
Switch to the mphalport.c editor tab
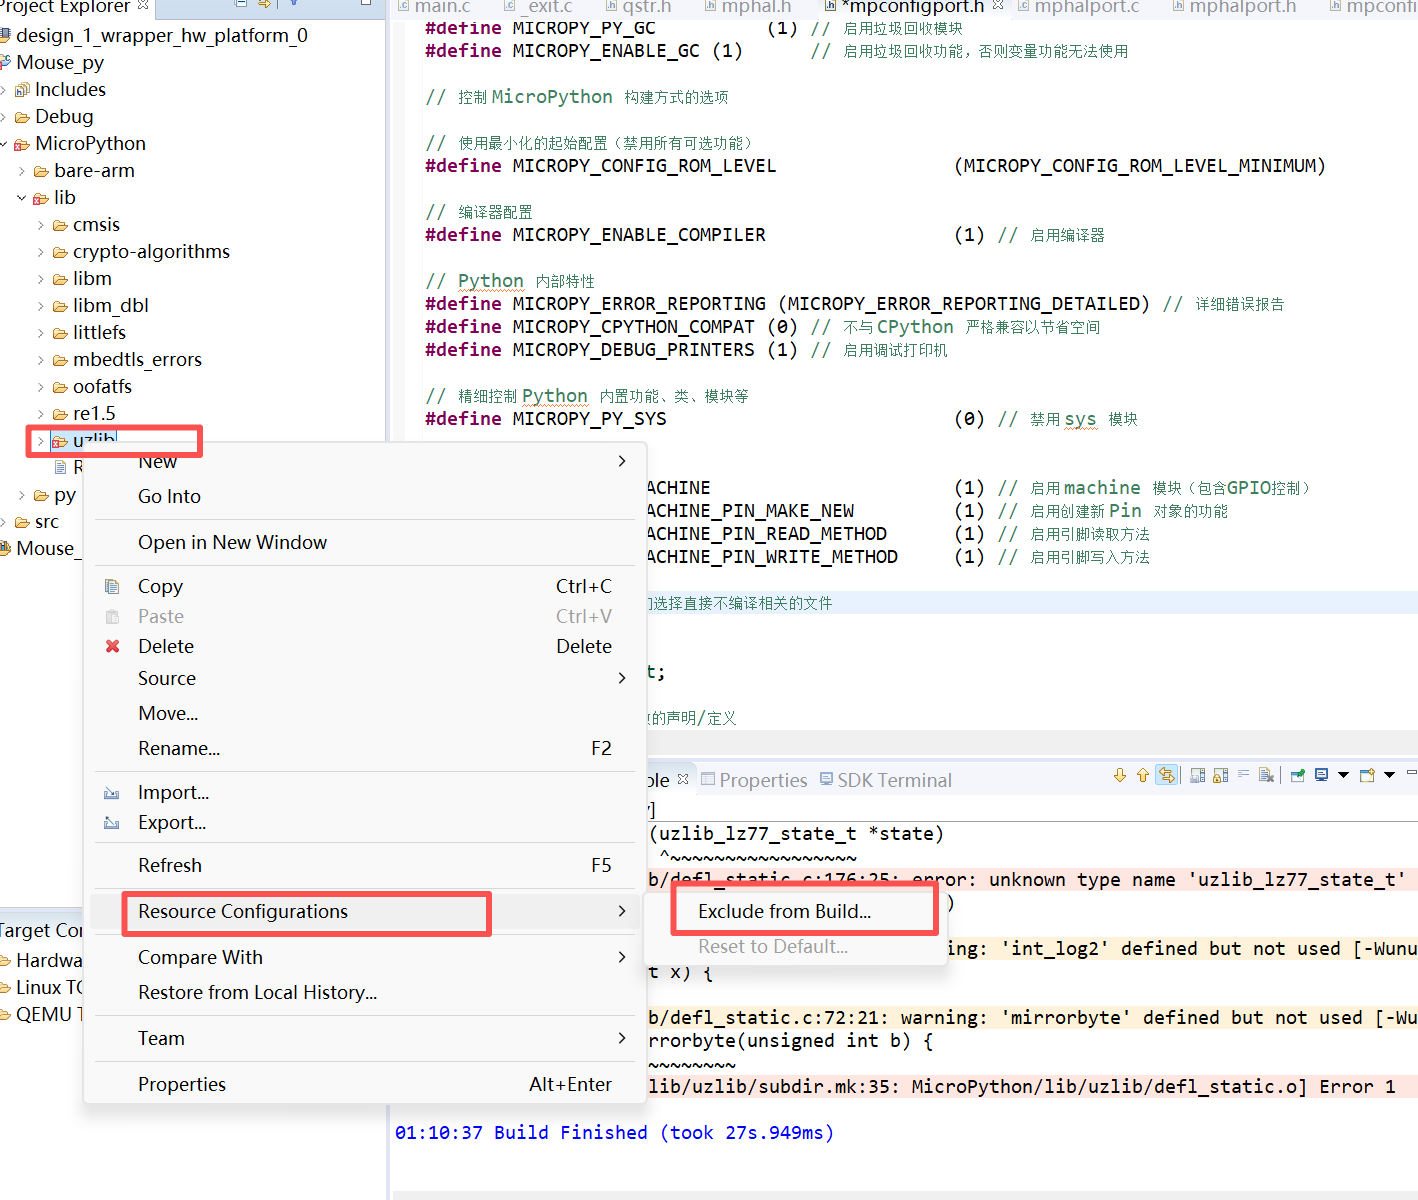tap(1086, 7)
